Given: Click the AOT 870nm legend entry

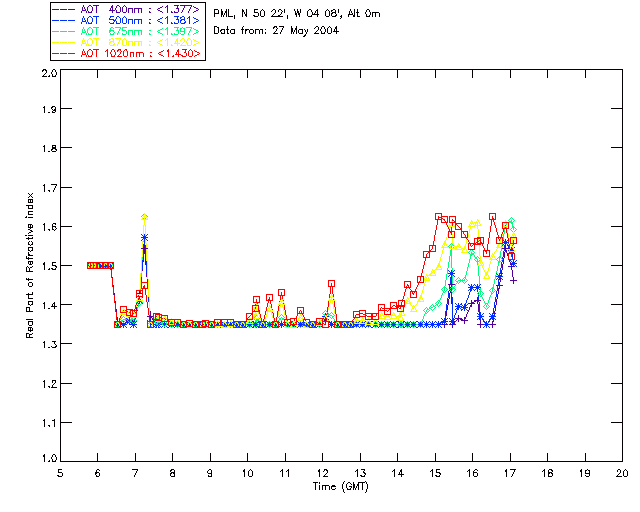Looking at the screenshot, I should [x=127, y=42].
